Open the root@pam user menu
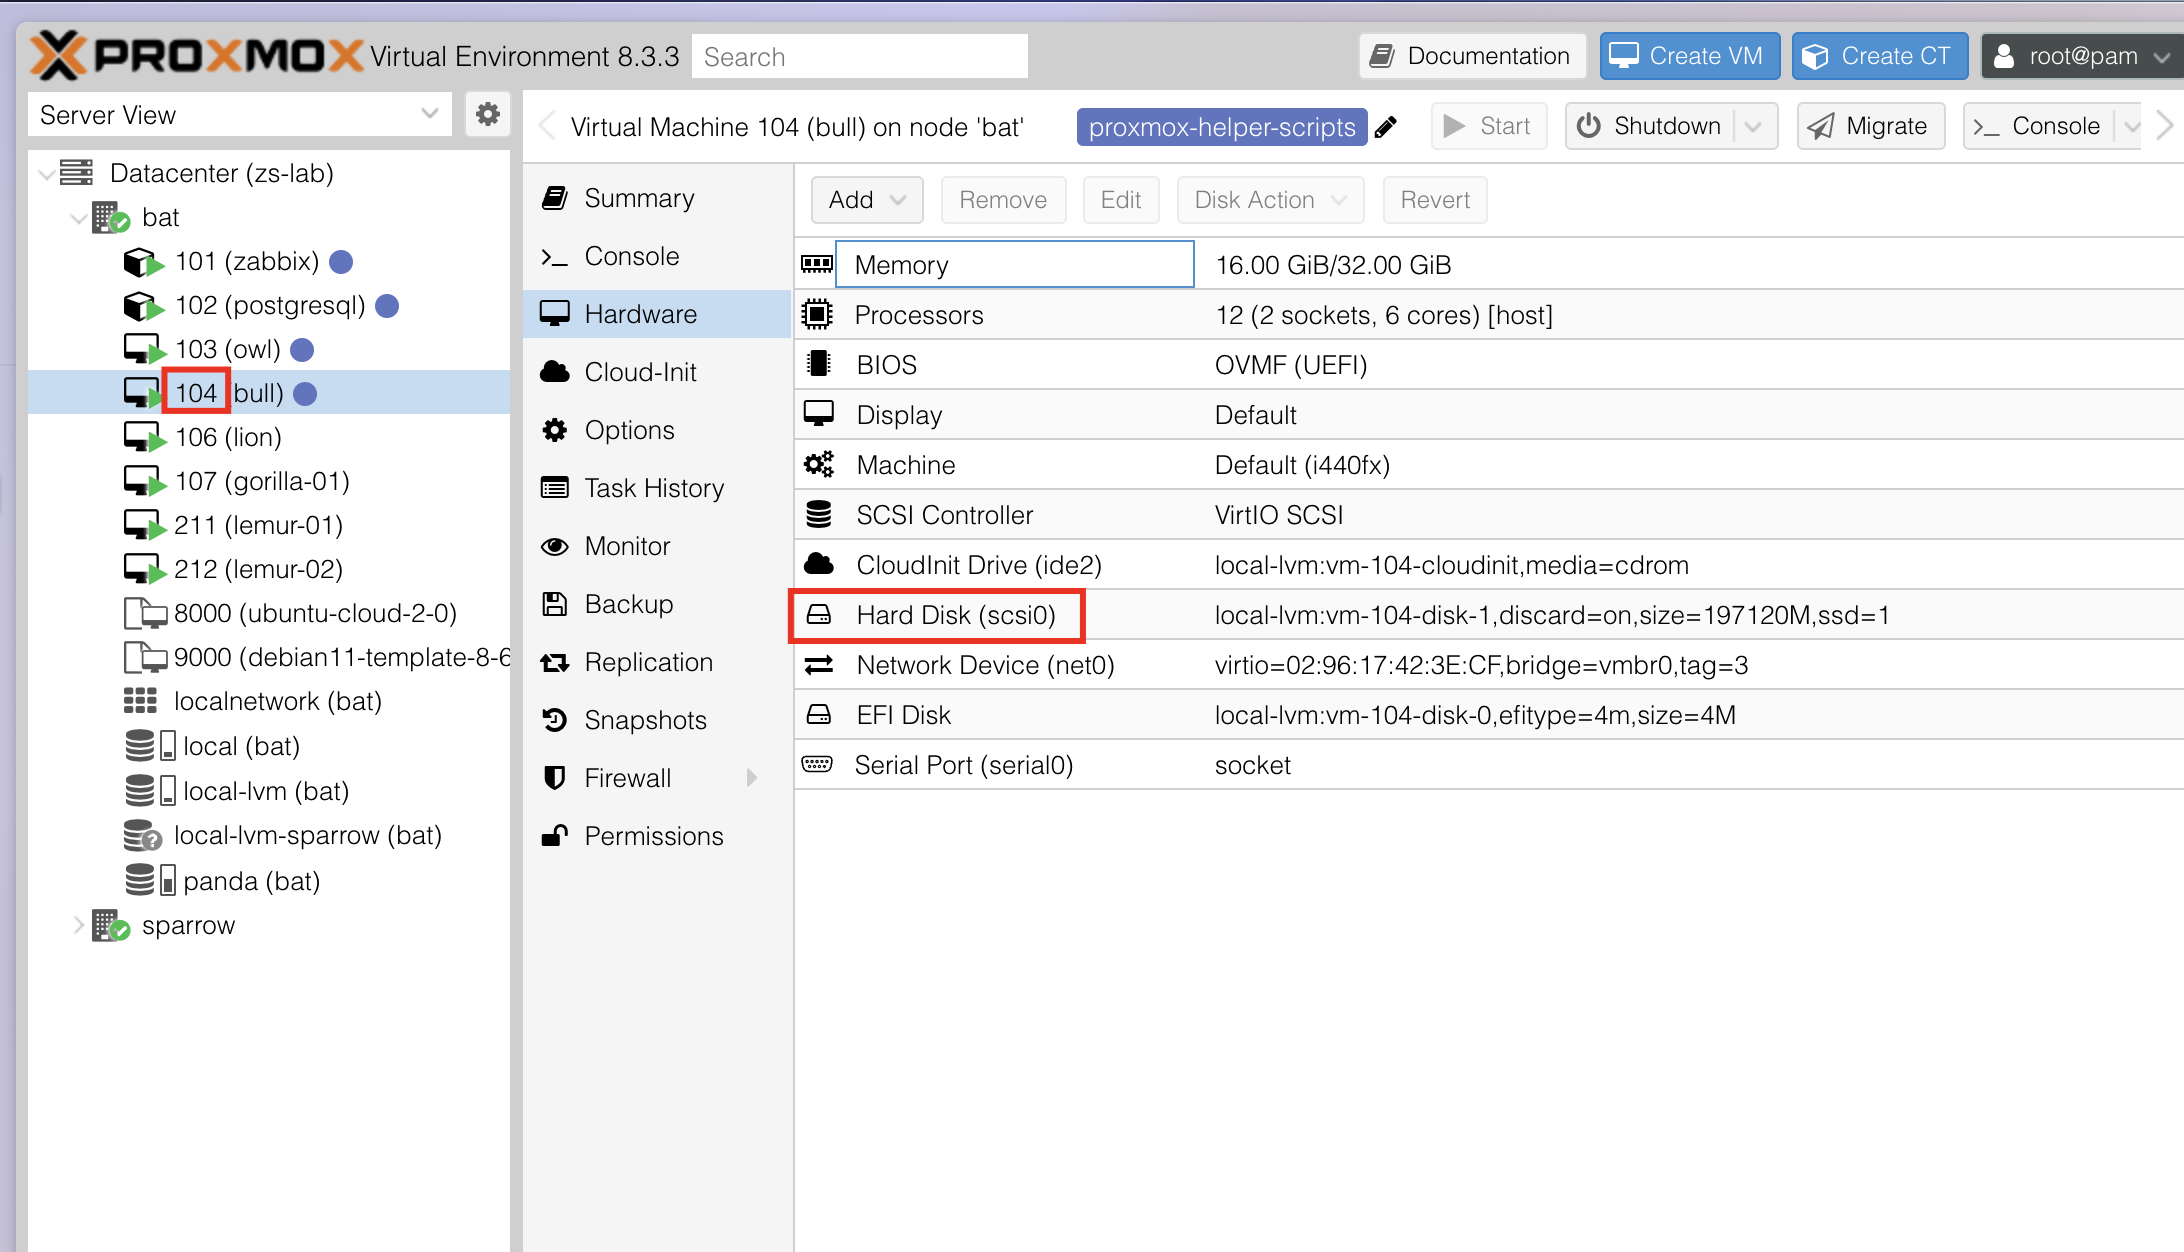Image resolution: width=2184 pixels, height=1252 pixels. click(2081, 56)
